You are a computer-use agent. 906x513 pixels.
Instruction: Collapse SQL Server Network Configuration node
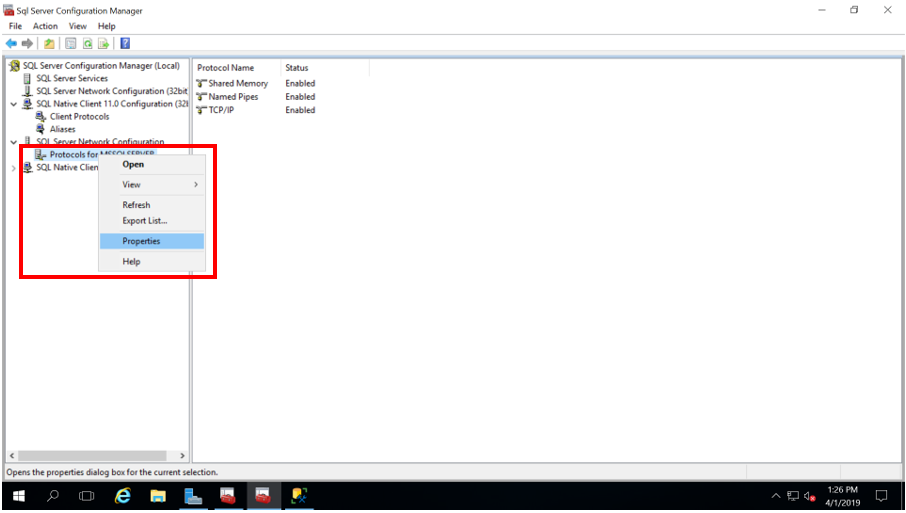(x=14, y=142)
